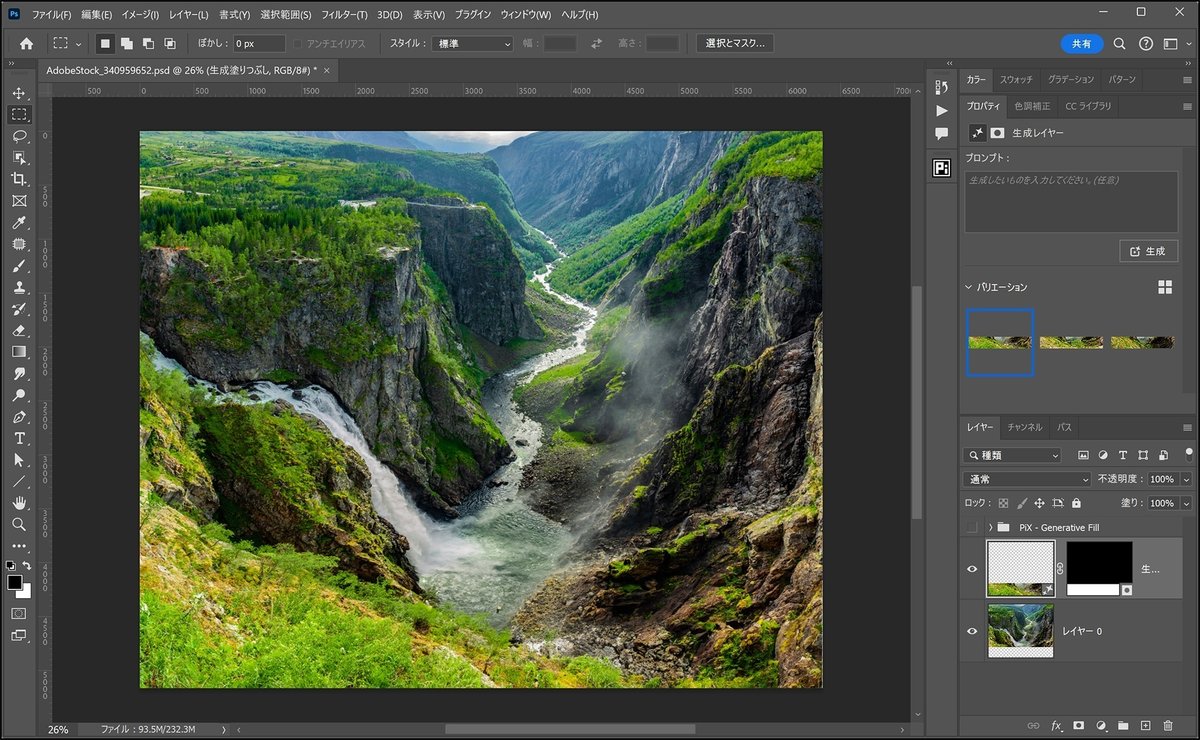The width and height of the screenshot is (1200, 740).
Task: Select the Brush tool
Action: tap(19, 266)
